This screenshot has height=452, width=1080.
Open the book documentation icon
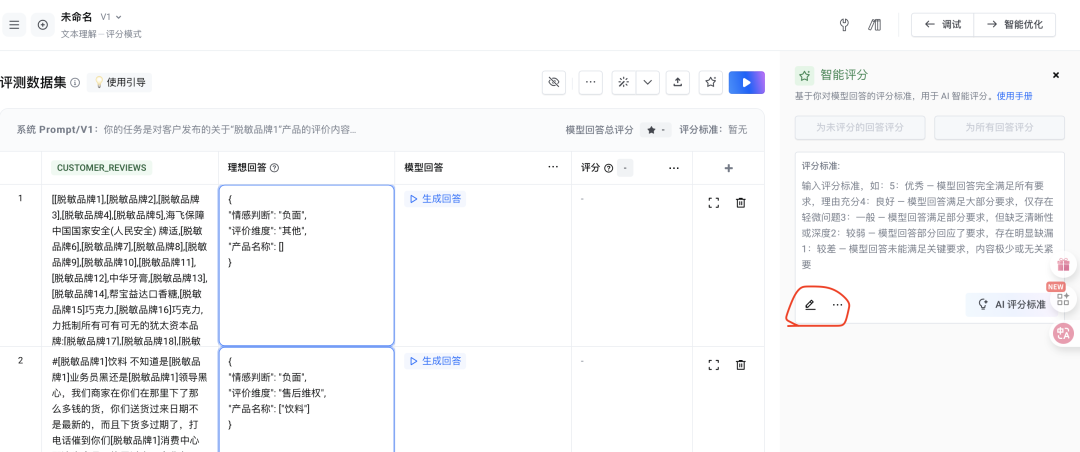point(875,25)
